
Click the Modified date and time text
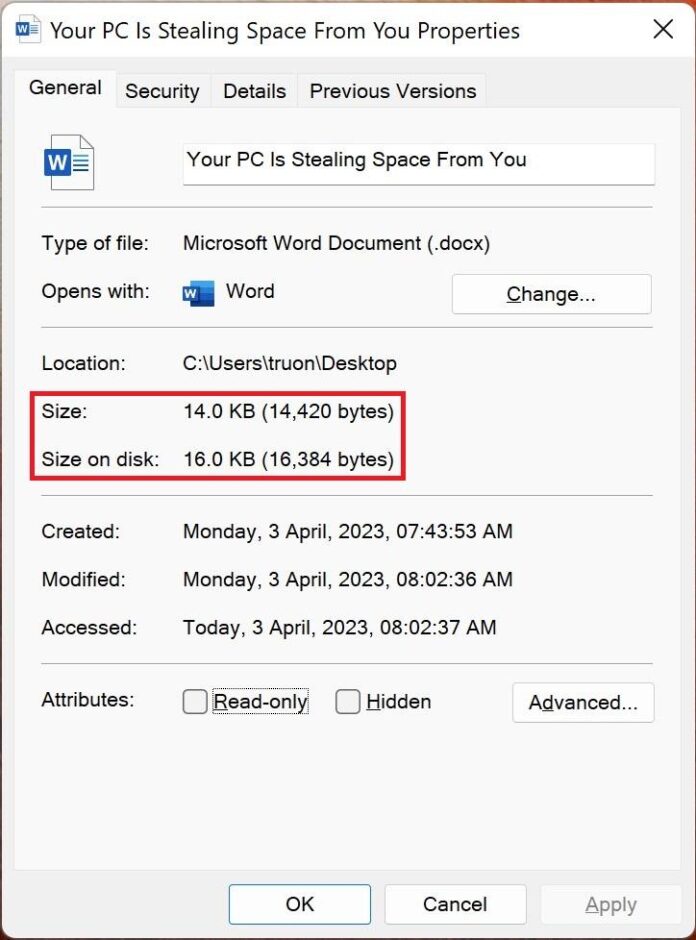click(x=347, y=580)
